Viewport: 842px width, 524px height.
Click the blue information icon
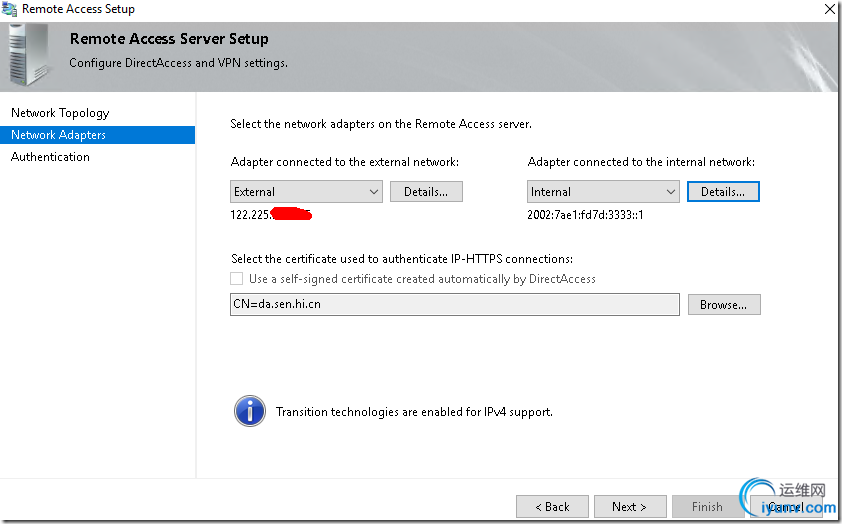point(249,410)
